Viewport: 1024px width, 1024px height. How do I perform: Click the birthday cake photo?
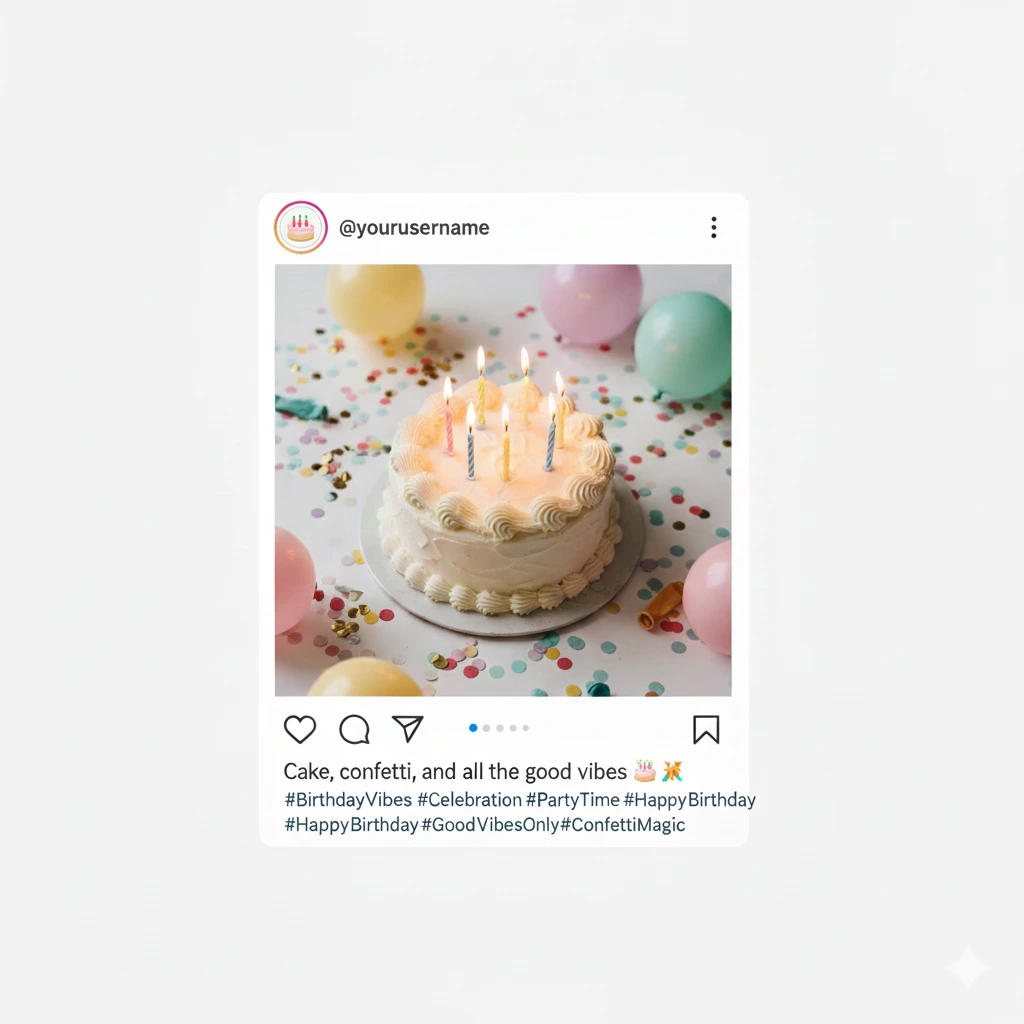point(503,480)
